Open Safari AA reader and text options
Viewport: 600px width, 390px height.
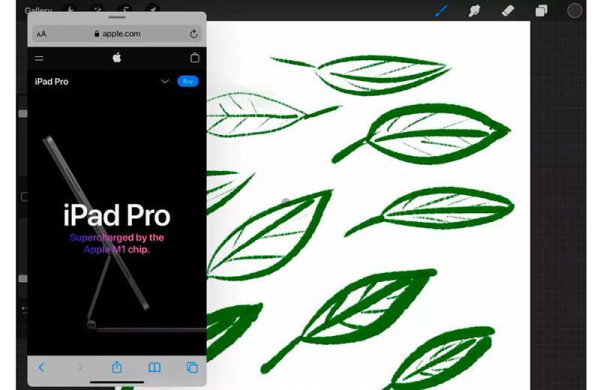[x=41, y=34]
